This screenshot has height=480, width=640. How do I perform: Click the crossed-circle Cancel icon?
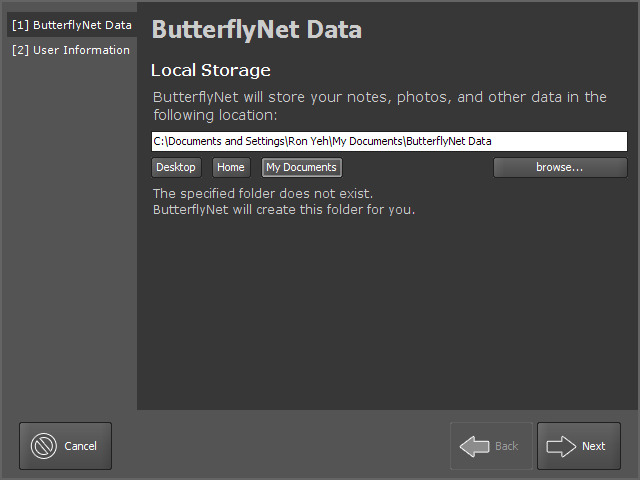(44, 446)
